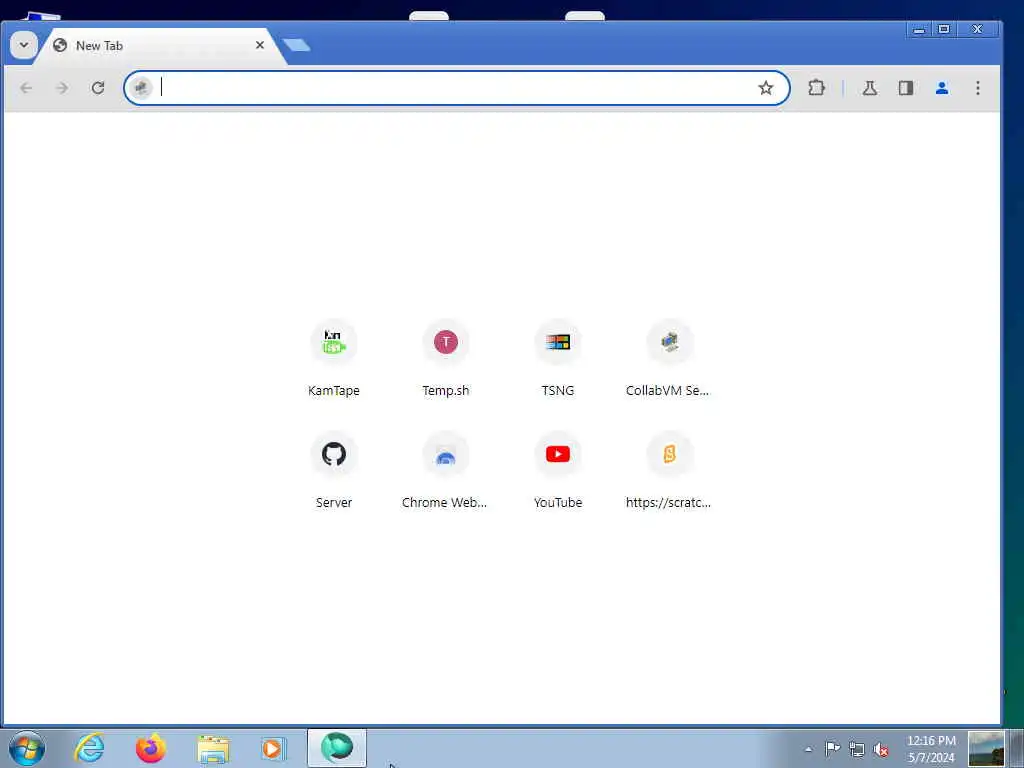Open a new tab with the new-tab button

click(297, 45)
